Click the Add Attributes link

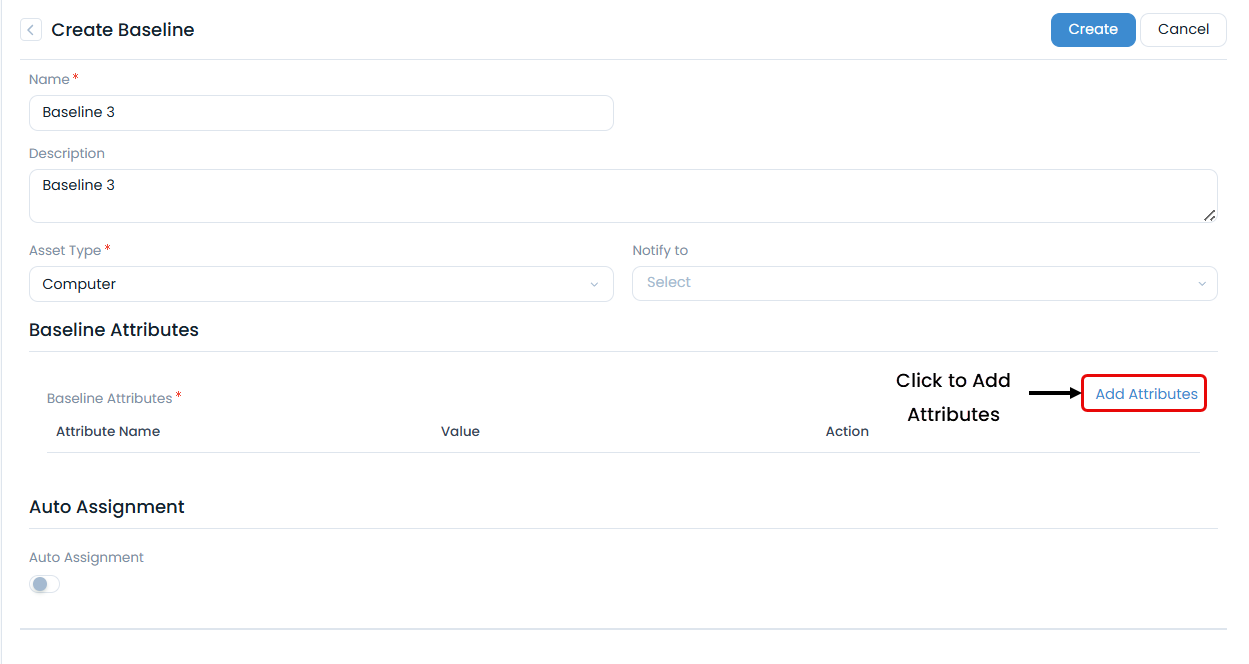click(x=1143, y=393)
